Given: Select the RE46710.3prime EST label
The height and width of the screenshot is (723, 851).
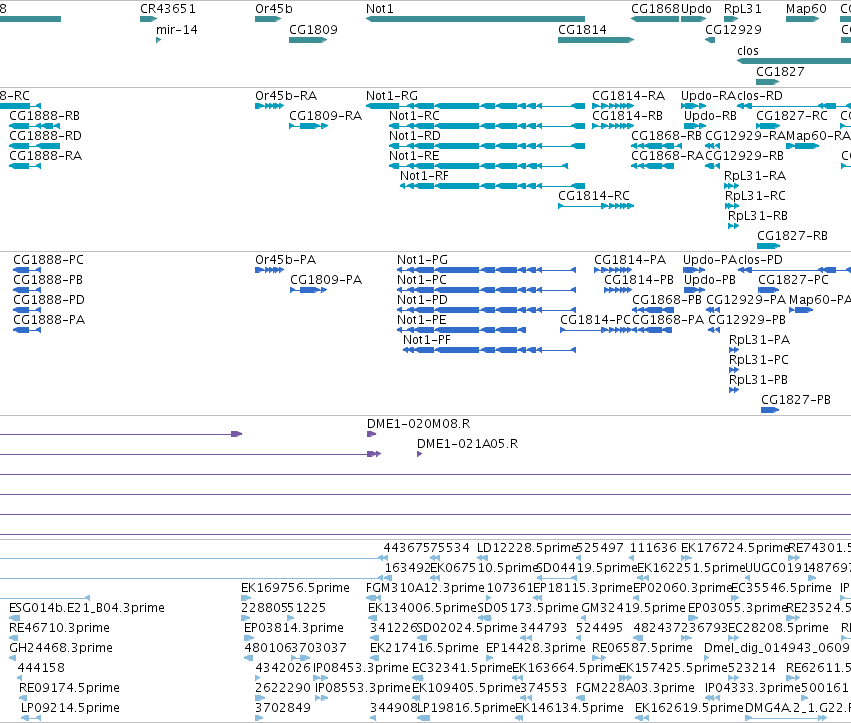Looking at the screenshot, I should click(59, 627).
